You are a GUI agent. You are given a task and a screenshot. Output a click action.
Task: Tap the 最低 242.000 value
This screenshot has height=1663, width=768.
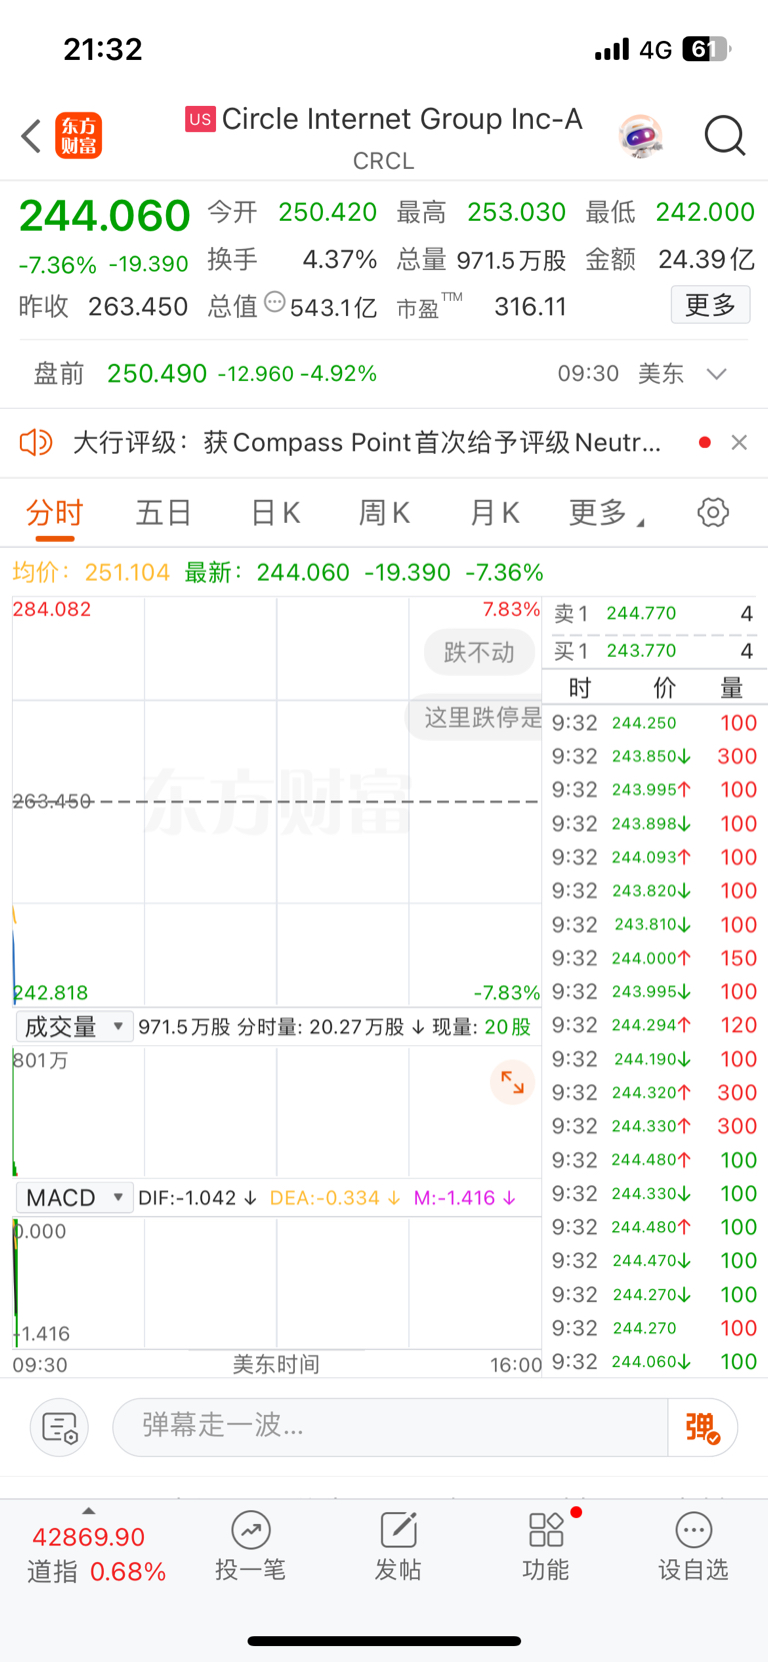click(x=705, y=212)
